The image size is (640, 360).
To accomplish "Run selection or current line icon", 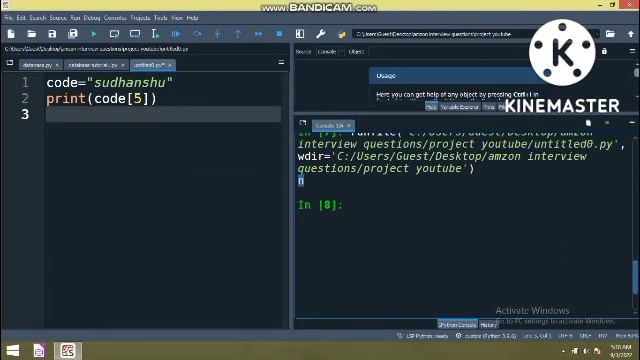I will coord(155,34).
